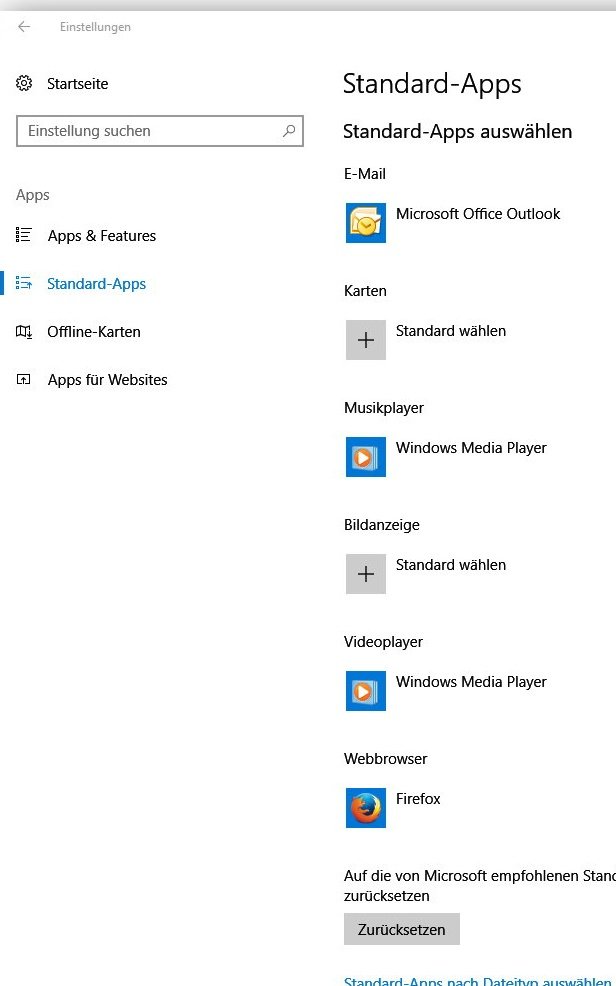Click the Standard-Apps page heading
This screenshot has width=616, height=986.
point(432,84)
